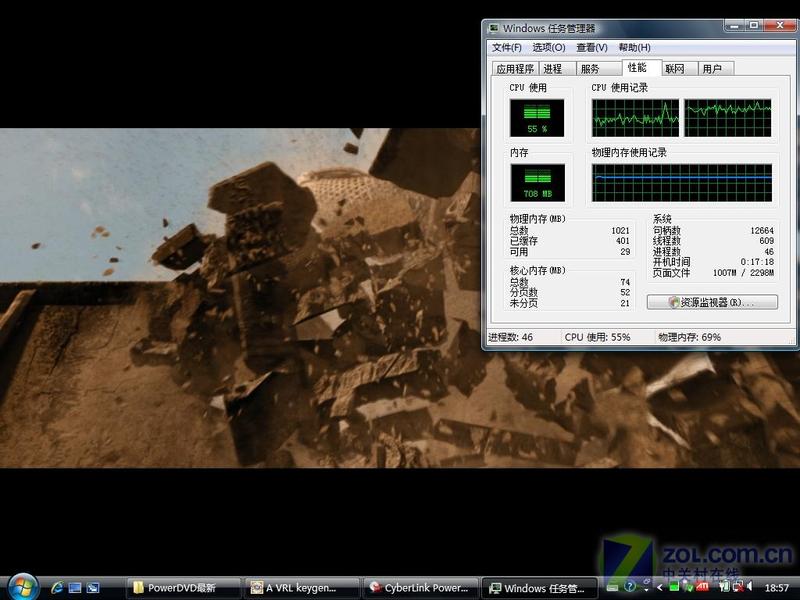800x600 pixels.
Task: Click the green Task Manager CPU tray icon
Action: pyautogui.click(x=674, y=587)
